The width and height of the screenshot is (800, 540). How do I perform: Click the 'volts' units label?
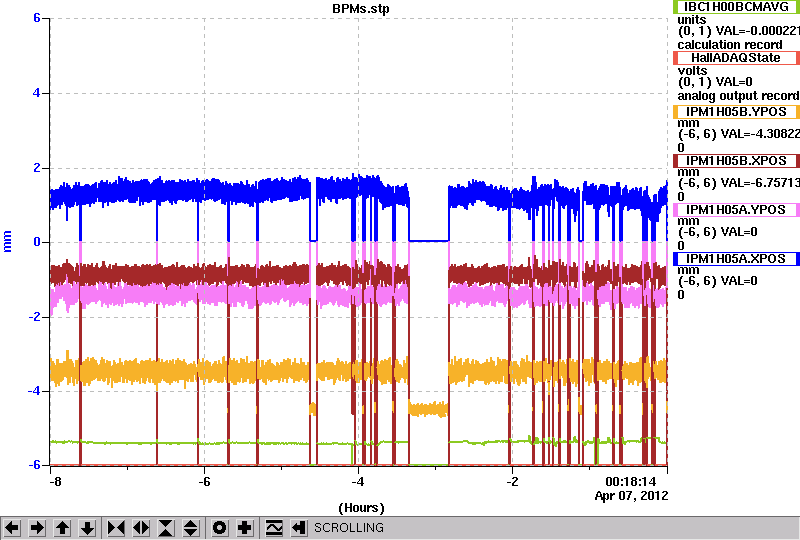(692, 70)
